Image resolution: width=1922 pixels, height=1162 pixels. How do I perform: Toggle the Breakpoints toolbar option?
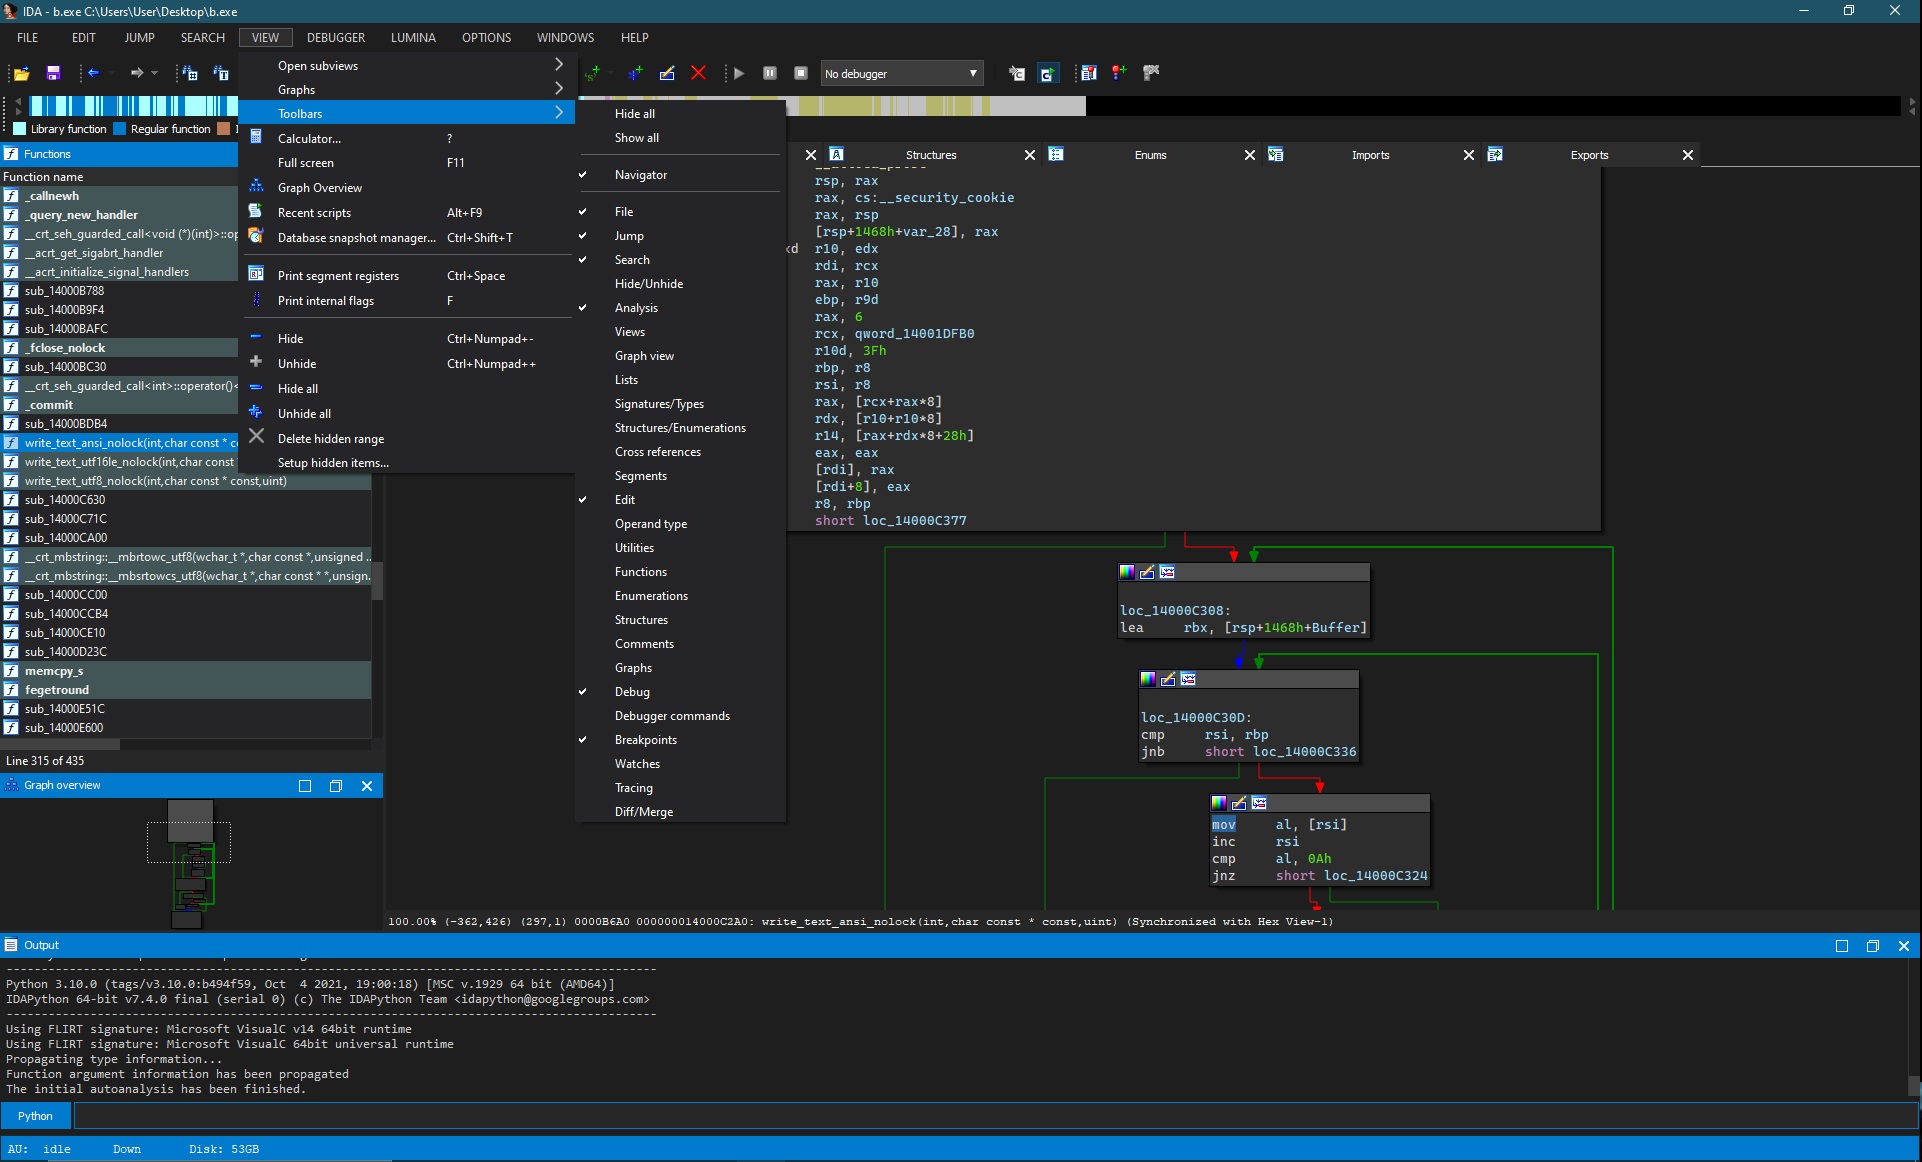coord(645,740)
